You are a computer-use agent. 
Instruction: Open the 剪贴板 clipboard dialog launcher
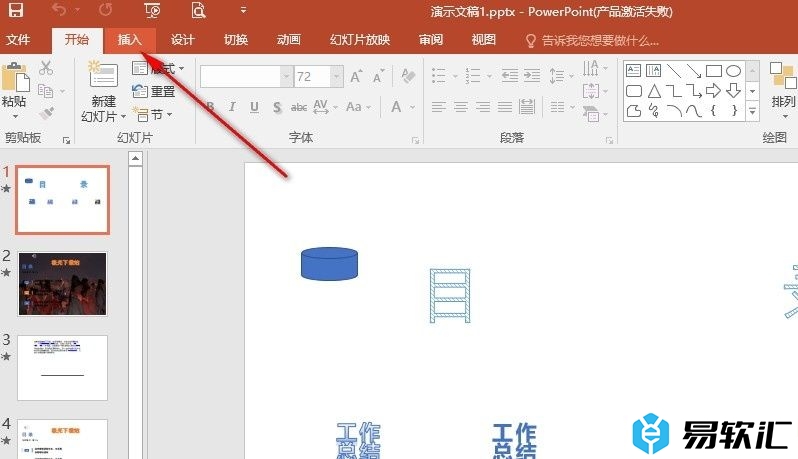[66, 140]
